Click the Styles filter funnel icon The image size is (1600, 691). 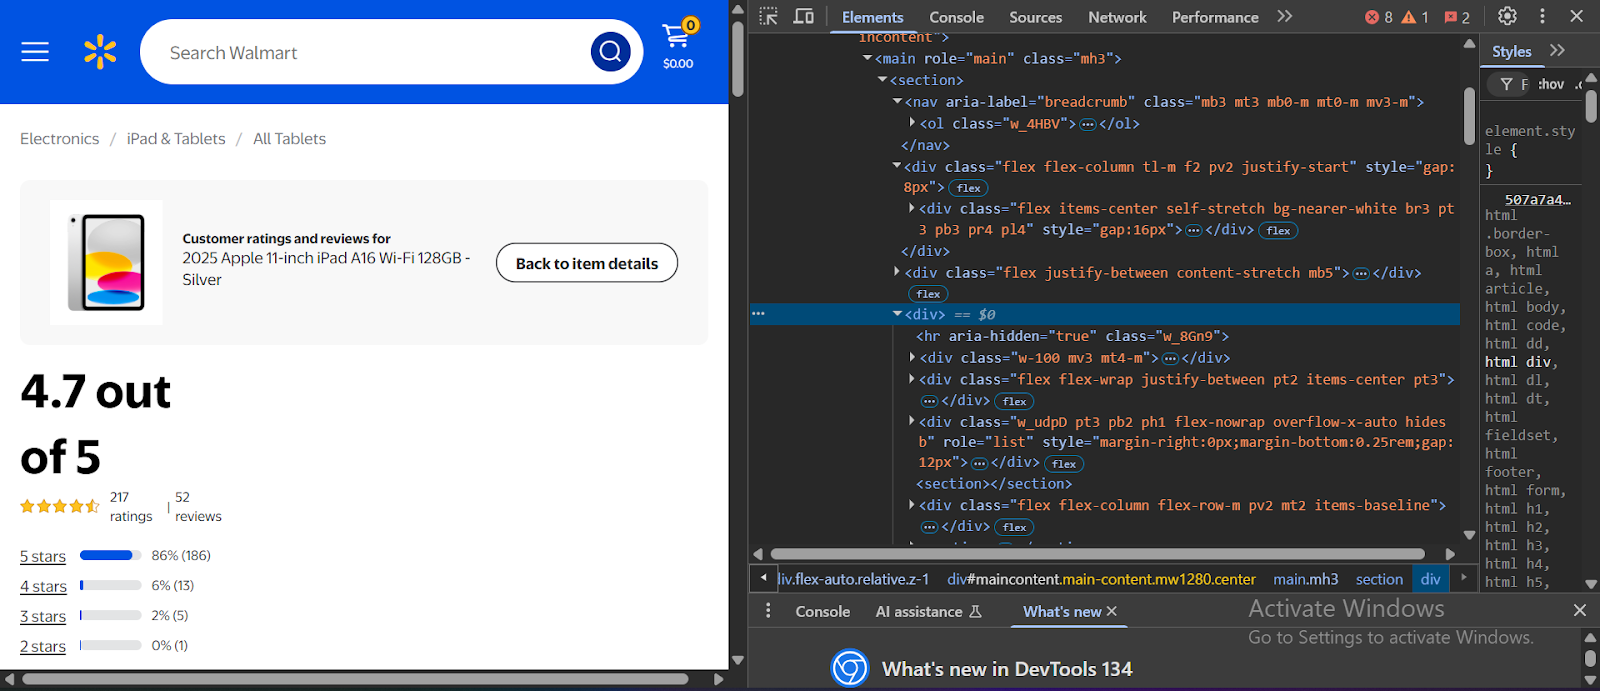(x=1506, y=85)
